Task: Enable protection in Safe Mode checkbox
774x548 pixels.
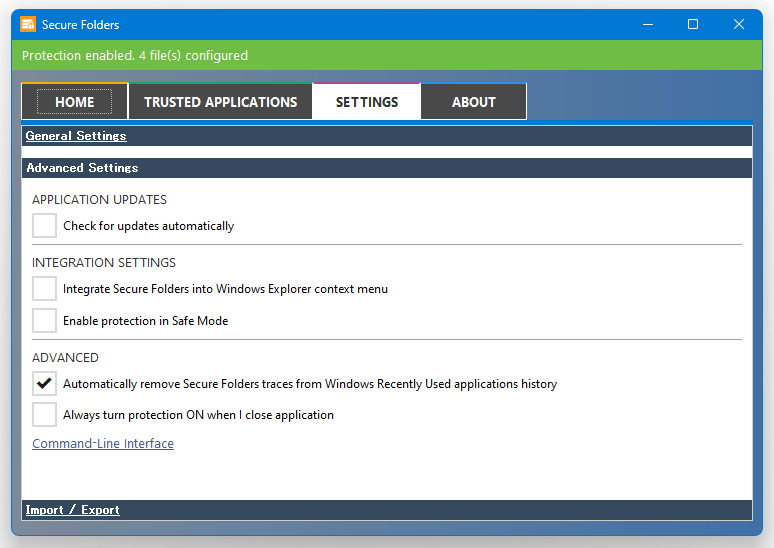Action: tap(44, 321)
